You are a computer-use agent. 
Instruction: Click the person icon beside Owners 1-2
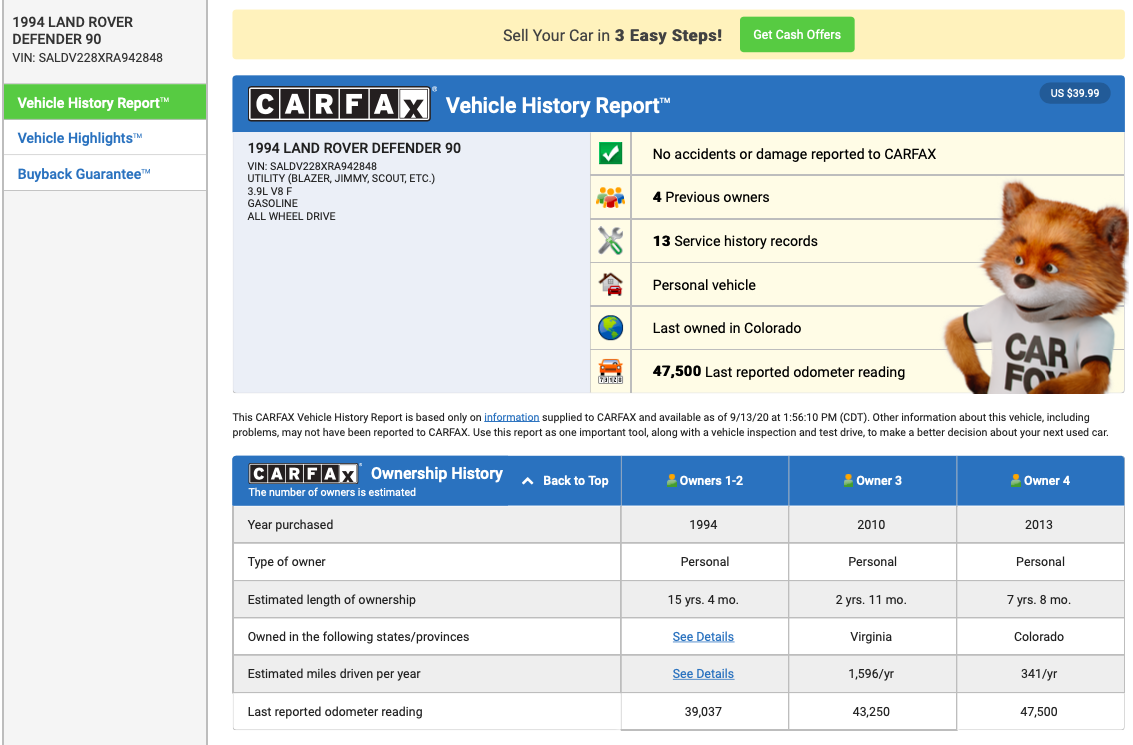coord(671,480)
